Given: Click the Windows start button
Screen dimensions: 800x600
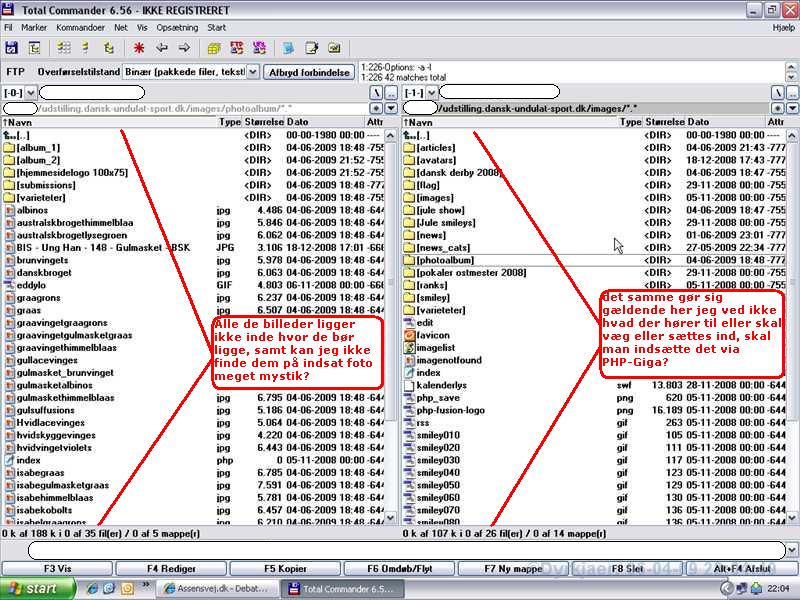Looking at the screenshot, I should pos(38,589).
